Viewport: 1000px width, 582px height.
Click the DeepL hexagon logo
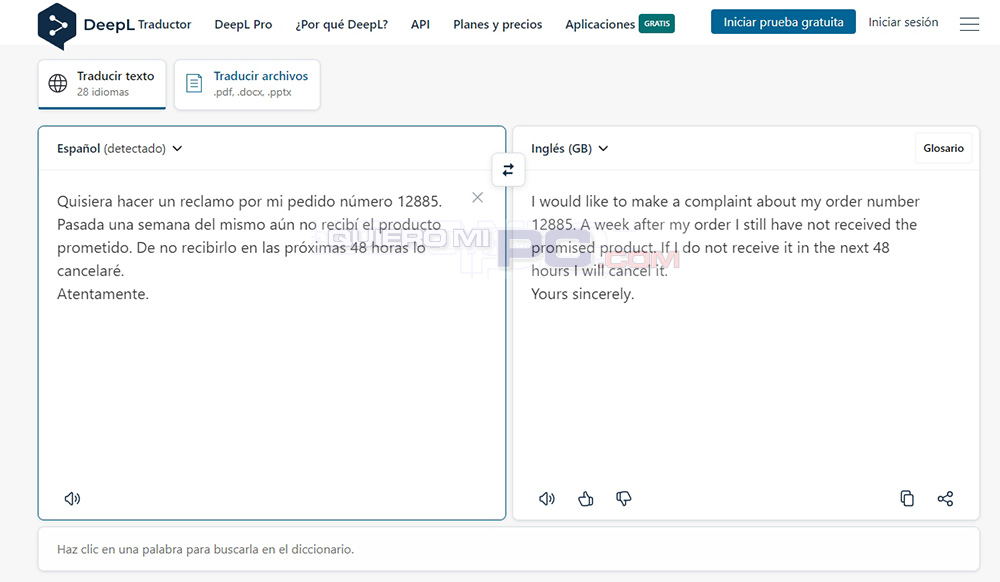click(57, 26)
